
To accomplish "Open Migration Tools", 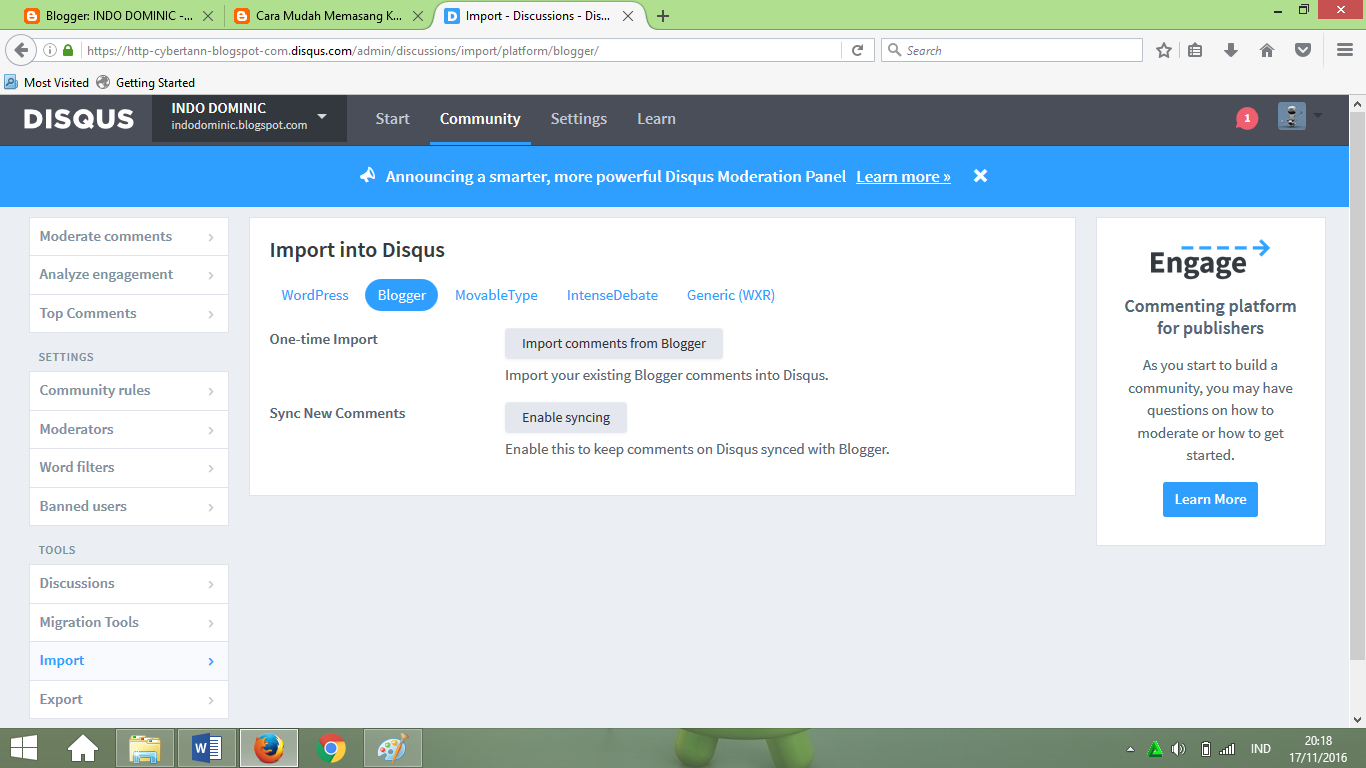I will pyautogui.click(x=128, y=623).
